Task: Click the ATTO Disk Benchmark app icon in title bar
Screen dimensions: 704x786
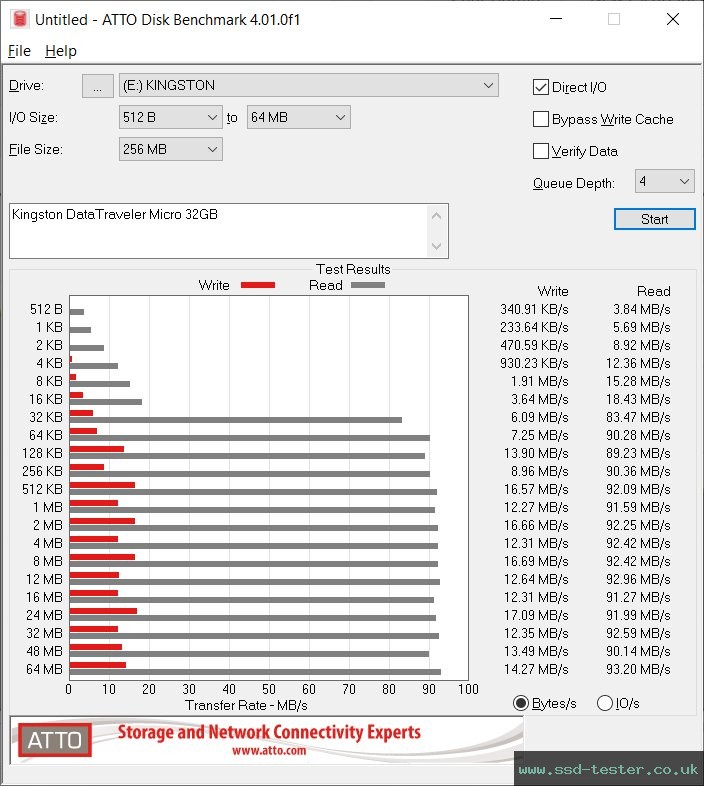Action: [20, 19]
